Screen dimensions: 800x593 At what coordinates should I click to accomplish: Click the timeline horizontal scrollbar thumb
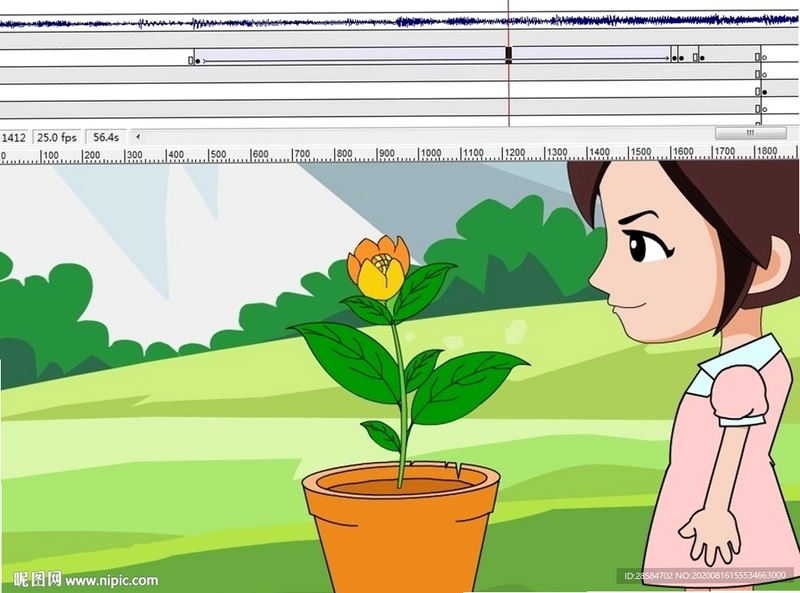[x=751, y=133]
